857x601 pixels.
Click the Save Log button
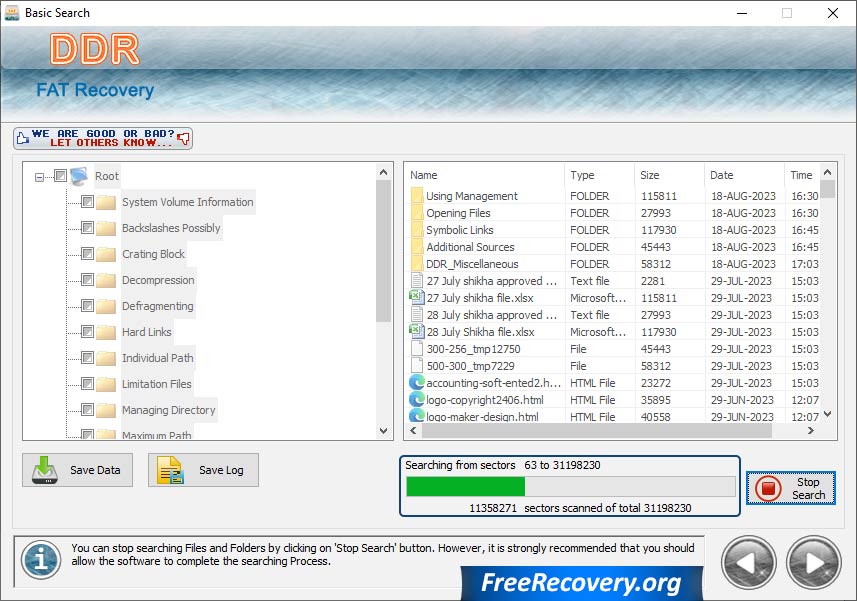[203, 470]
